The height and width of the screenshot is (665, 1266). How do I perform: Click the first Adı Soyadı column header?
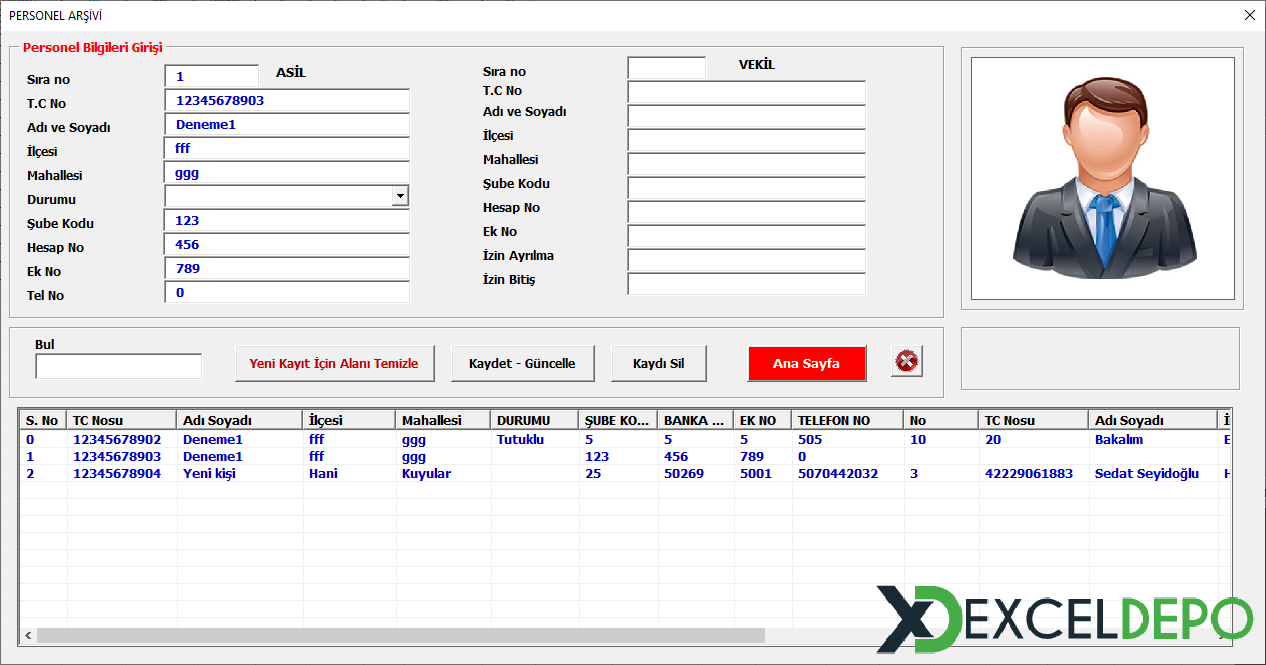point(240,420)
